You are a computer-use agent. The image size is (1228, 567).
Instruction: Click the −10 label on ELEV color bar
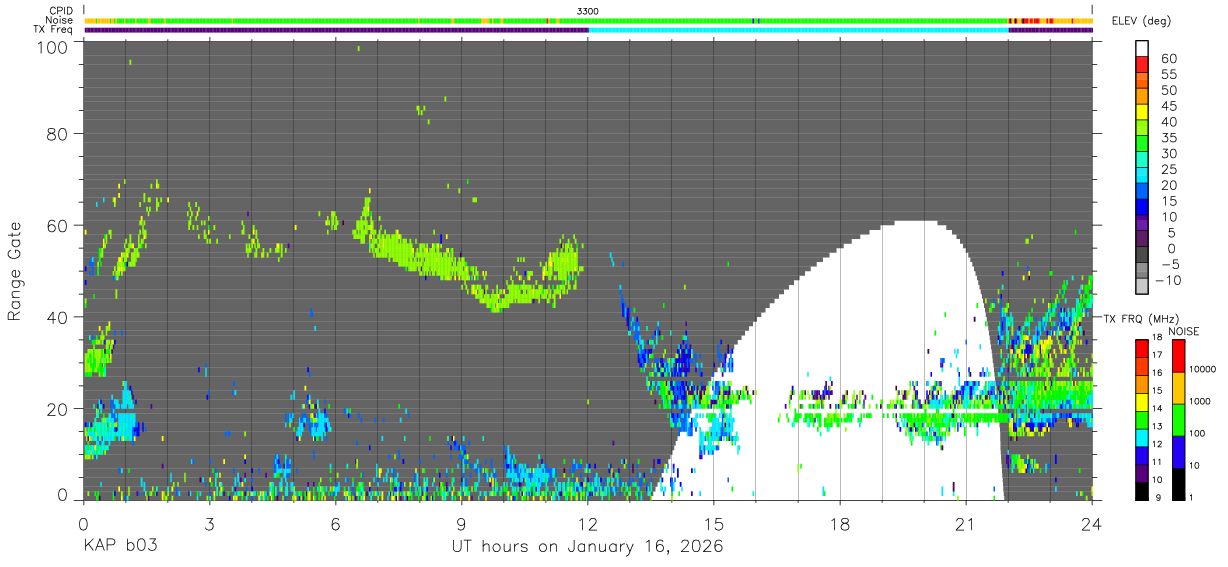pyautogui.click(x=1168, y=280)
